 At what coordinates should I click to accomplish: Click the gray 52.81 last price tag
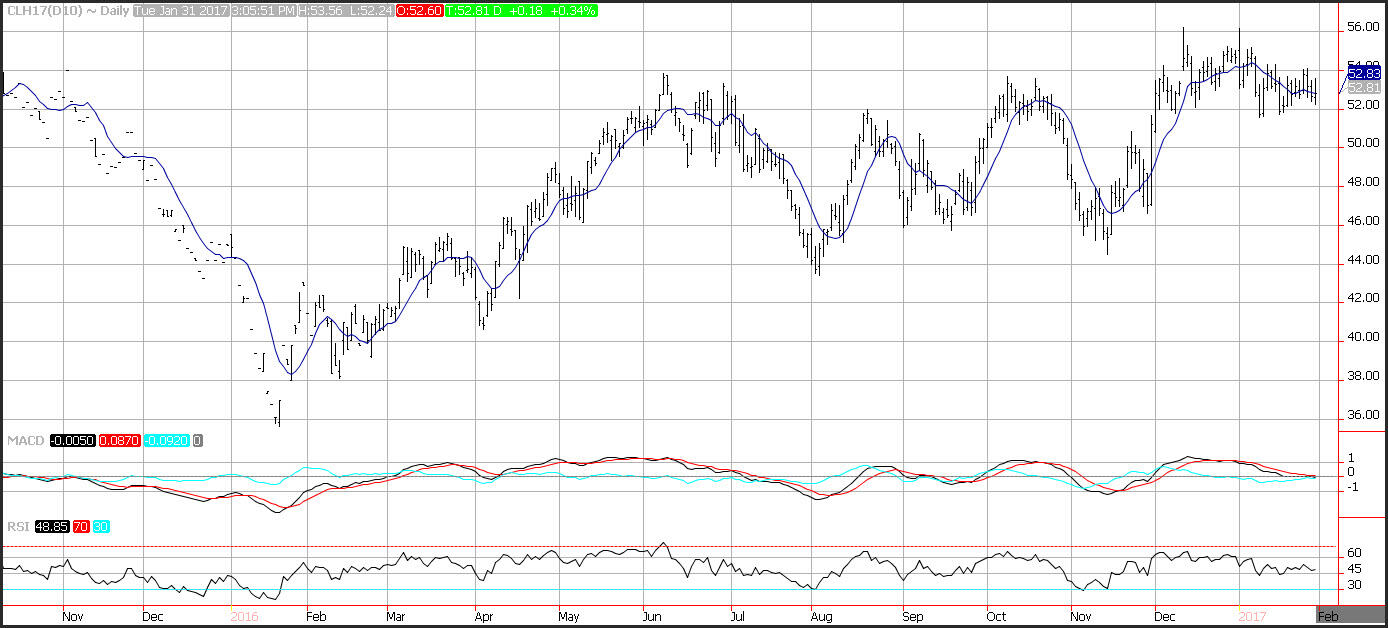point(1364,87)
